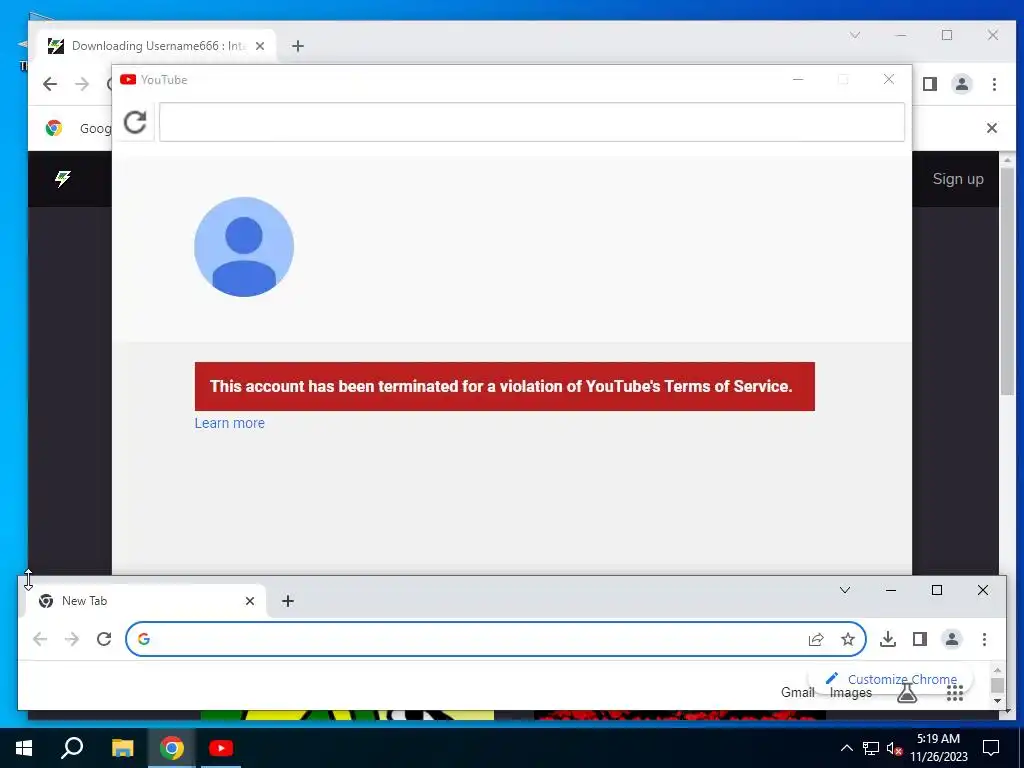Open Gmail link
The height and width of the screenshot is (768, 1024).
pyautogui.click(x=797, y=693)
